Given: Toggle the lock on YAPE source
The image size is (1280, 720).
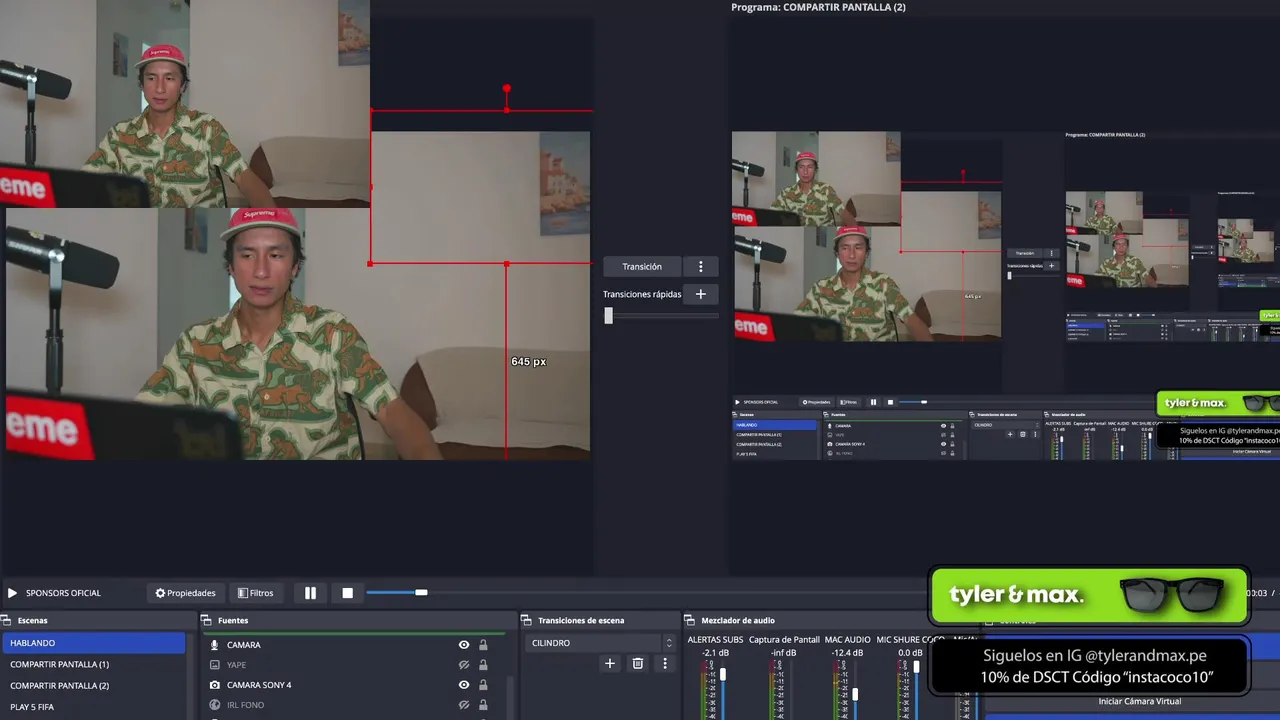Looking at the screenshot, I should (x=483, y=665).
